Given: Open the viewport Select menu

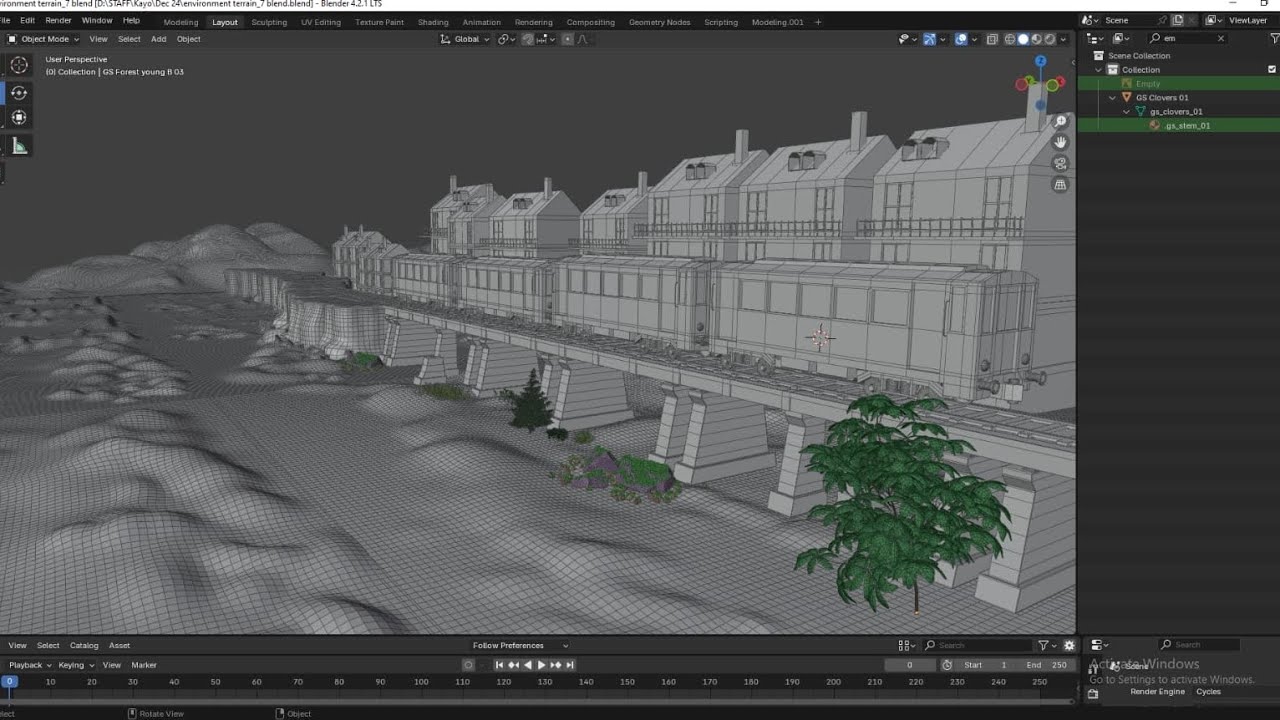Looking at the screenshot, I should [129, 39].
